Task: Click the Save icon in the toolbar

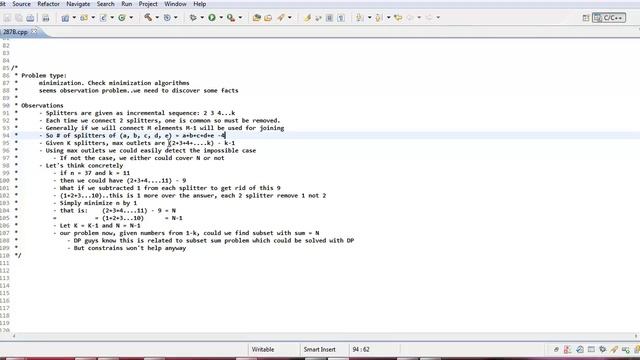Action: pyautogui.click(x=7, y=18)
